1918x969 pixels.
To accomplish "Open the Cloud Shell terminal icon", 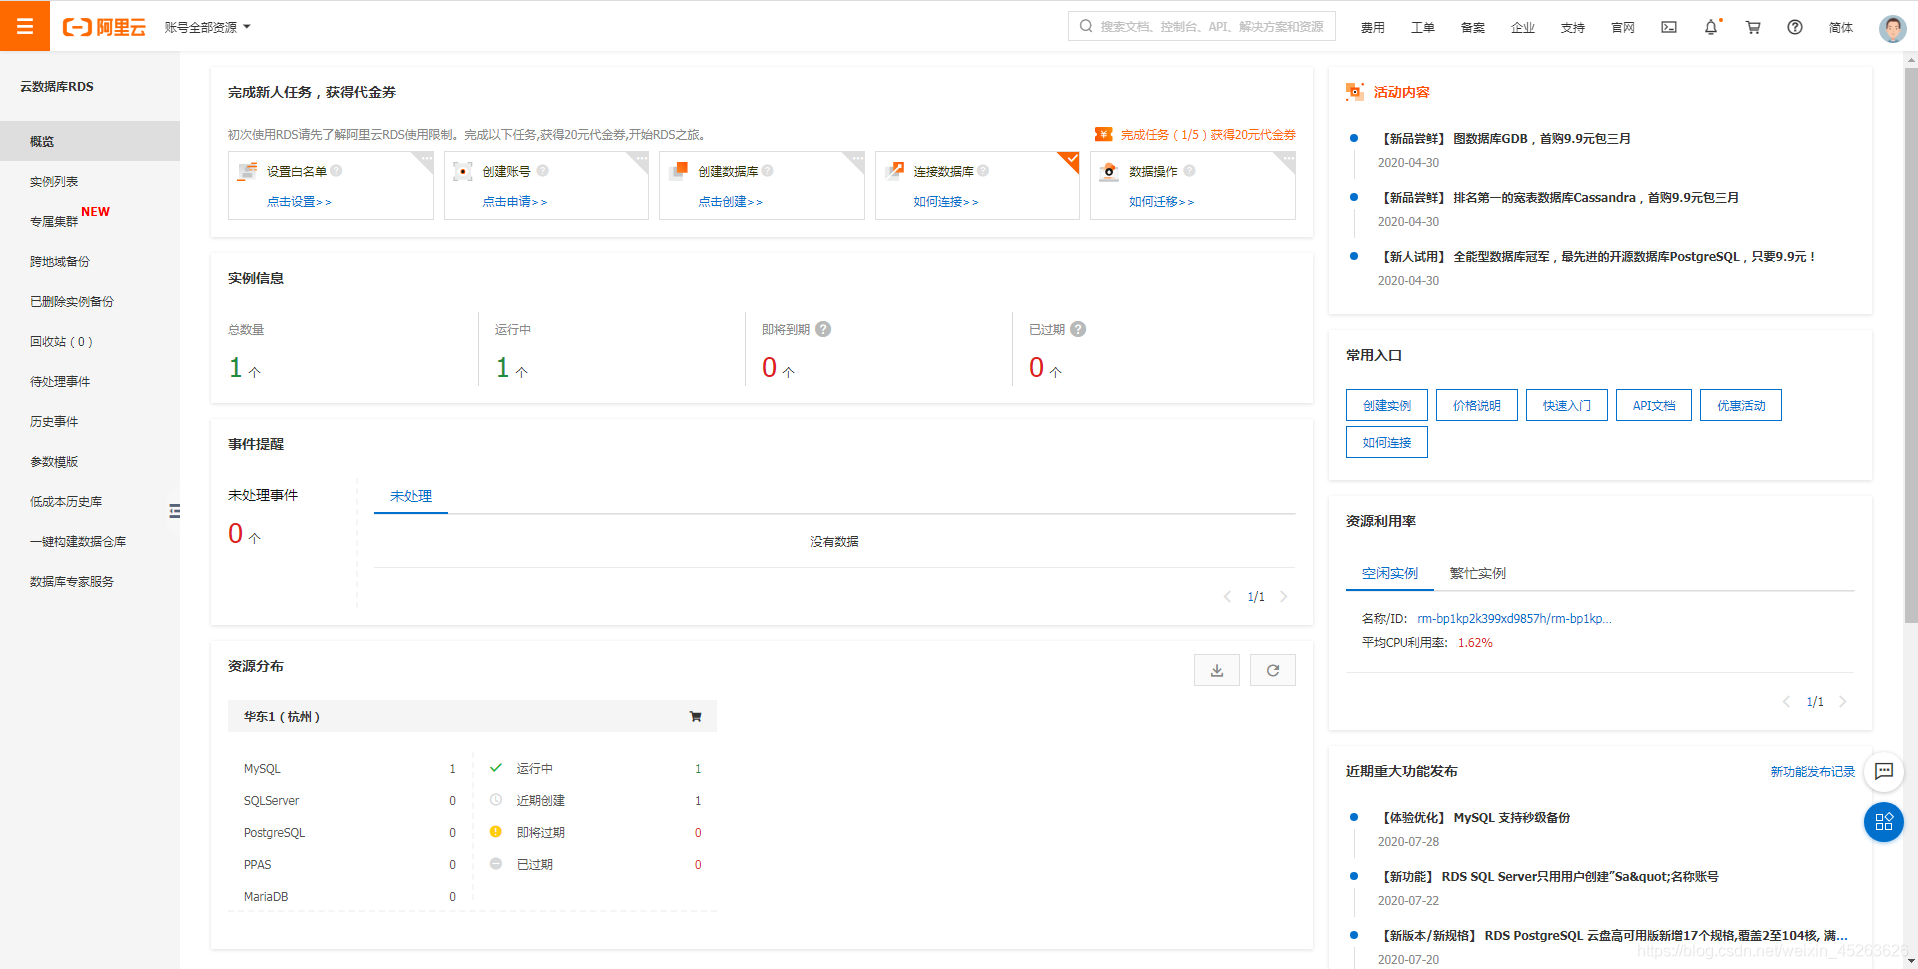I will tap(1669, 27).
